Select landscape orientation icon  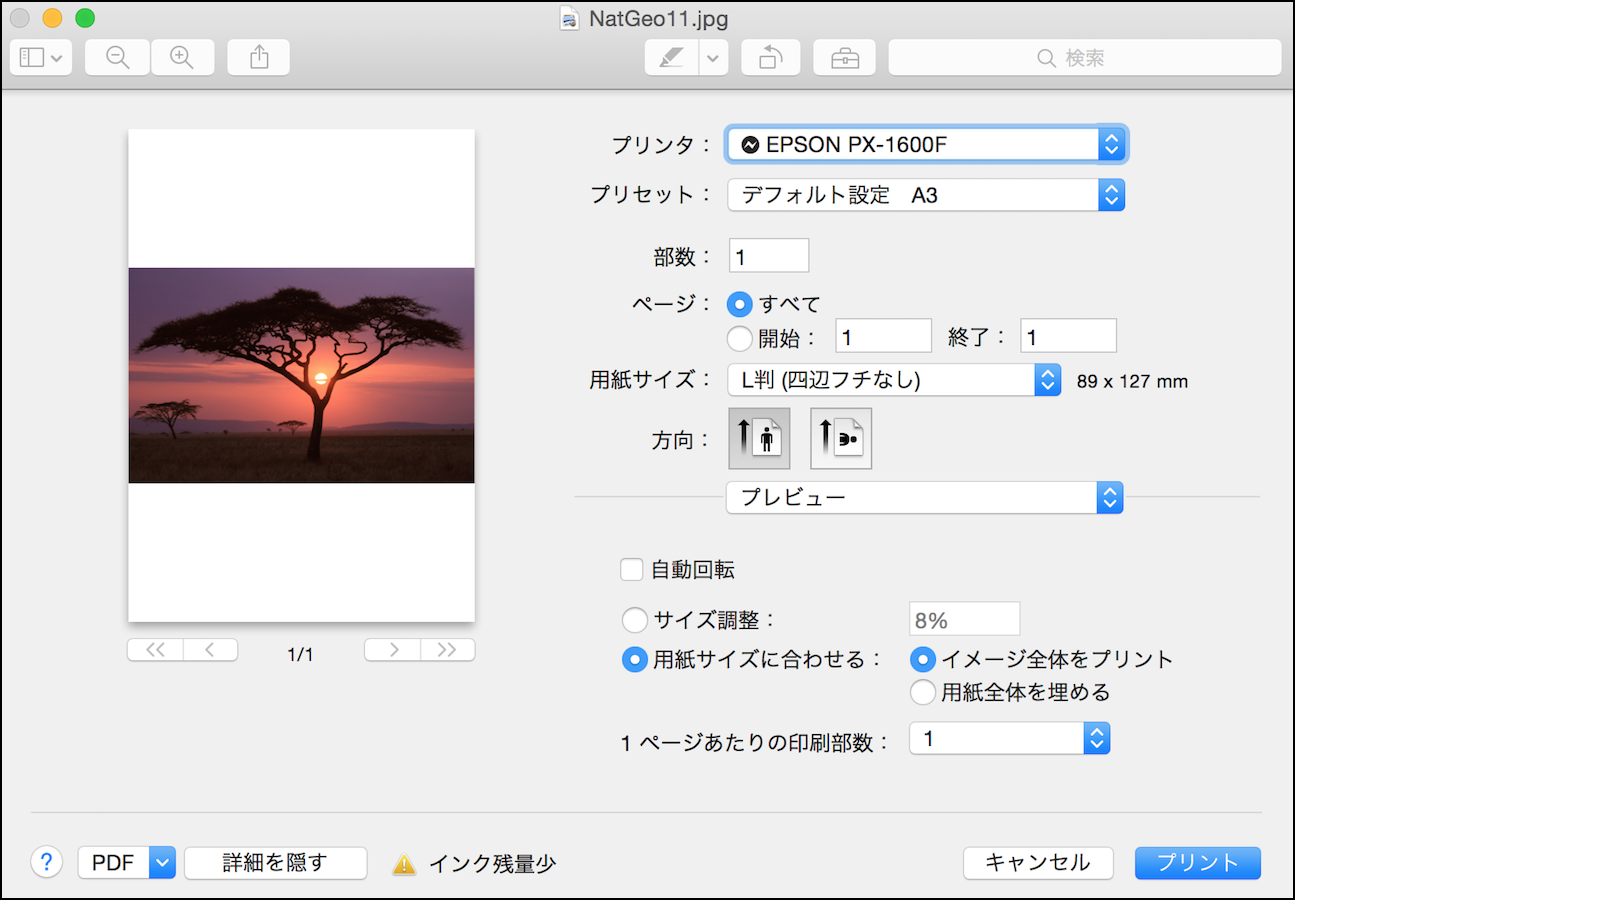pyautogui.click(x=841, y=438)
